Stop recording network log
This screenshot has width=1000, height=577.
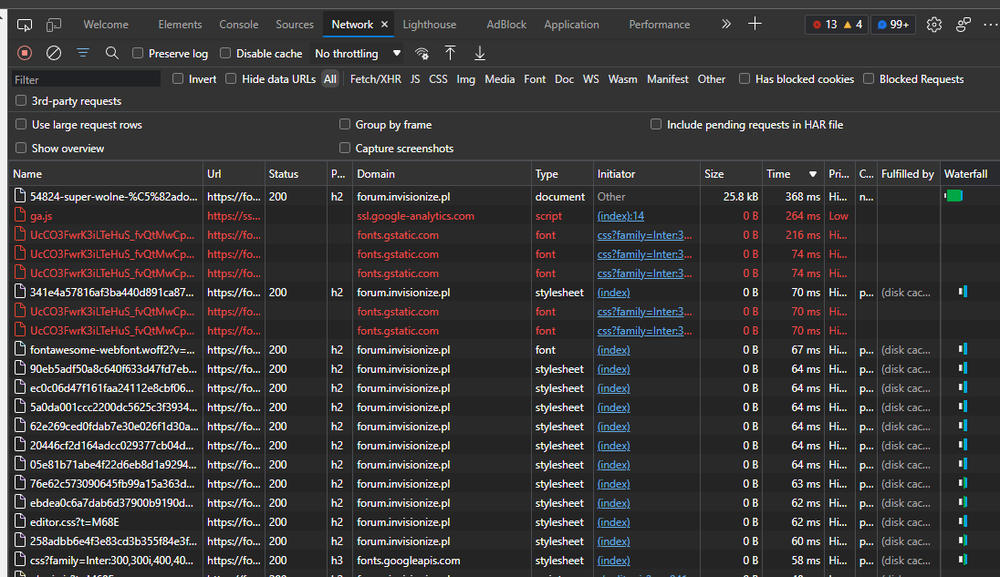[25, 53]
